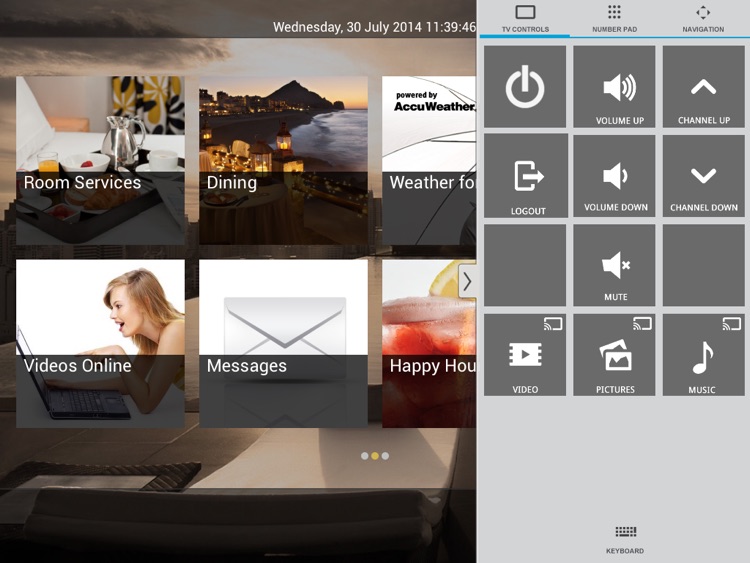Screen dimensions: 750x563
Task: Switch to the TV Controls tab
Action: [x=525, y=19]
